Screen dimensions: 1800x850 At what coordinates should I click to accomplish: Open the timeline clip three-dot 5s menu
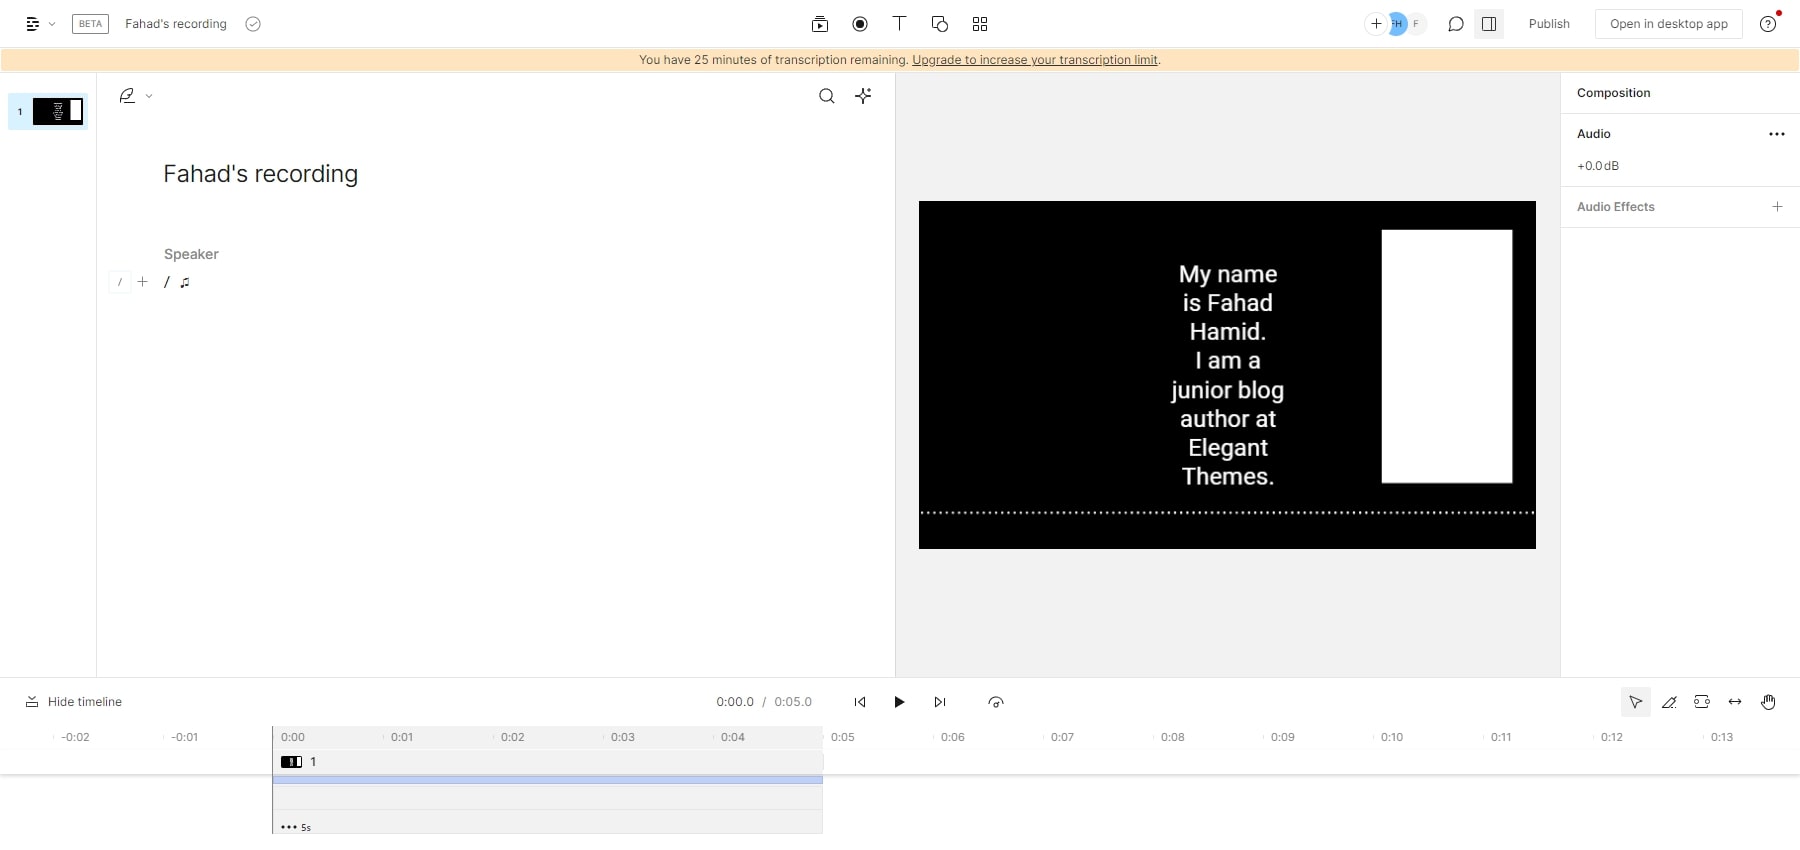(295, 827)
